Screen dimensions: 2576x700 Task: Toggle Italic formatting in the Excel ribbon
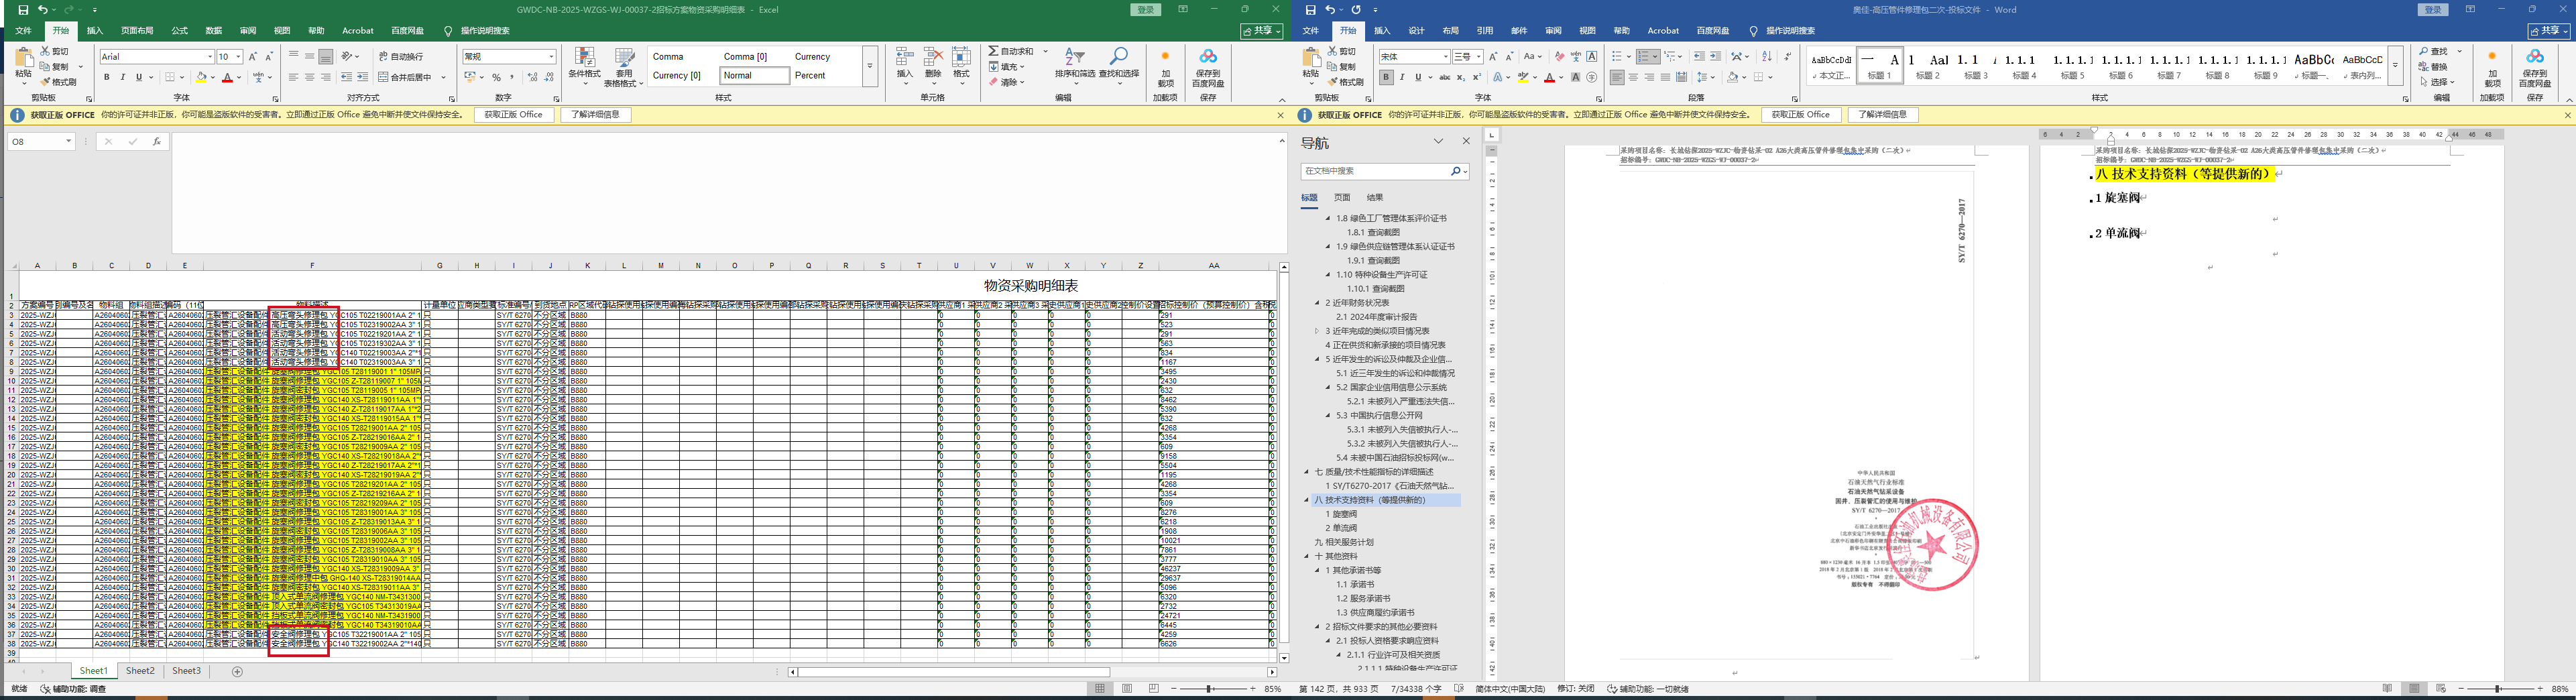click(123, 77)
